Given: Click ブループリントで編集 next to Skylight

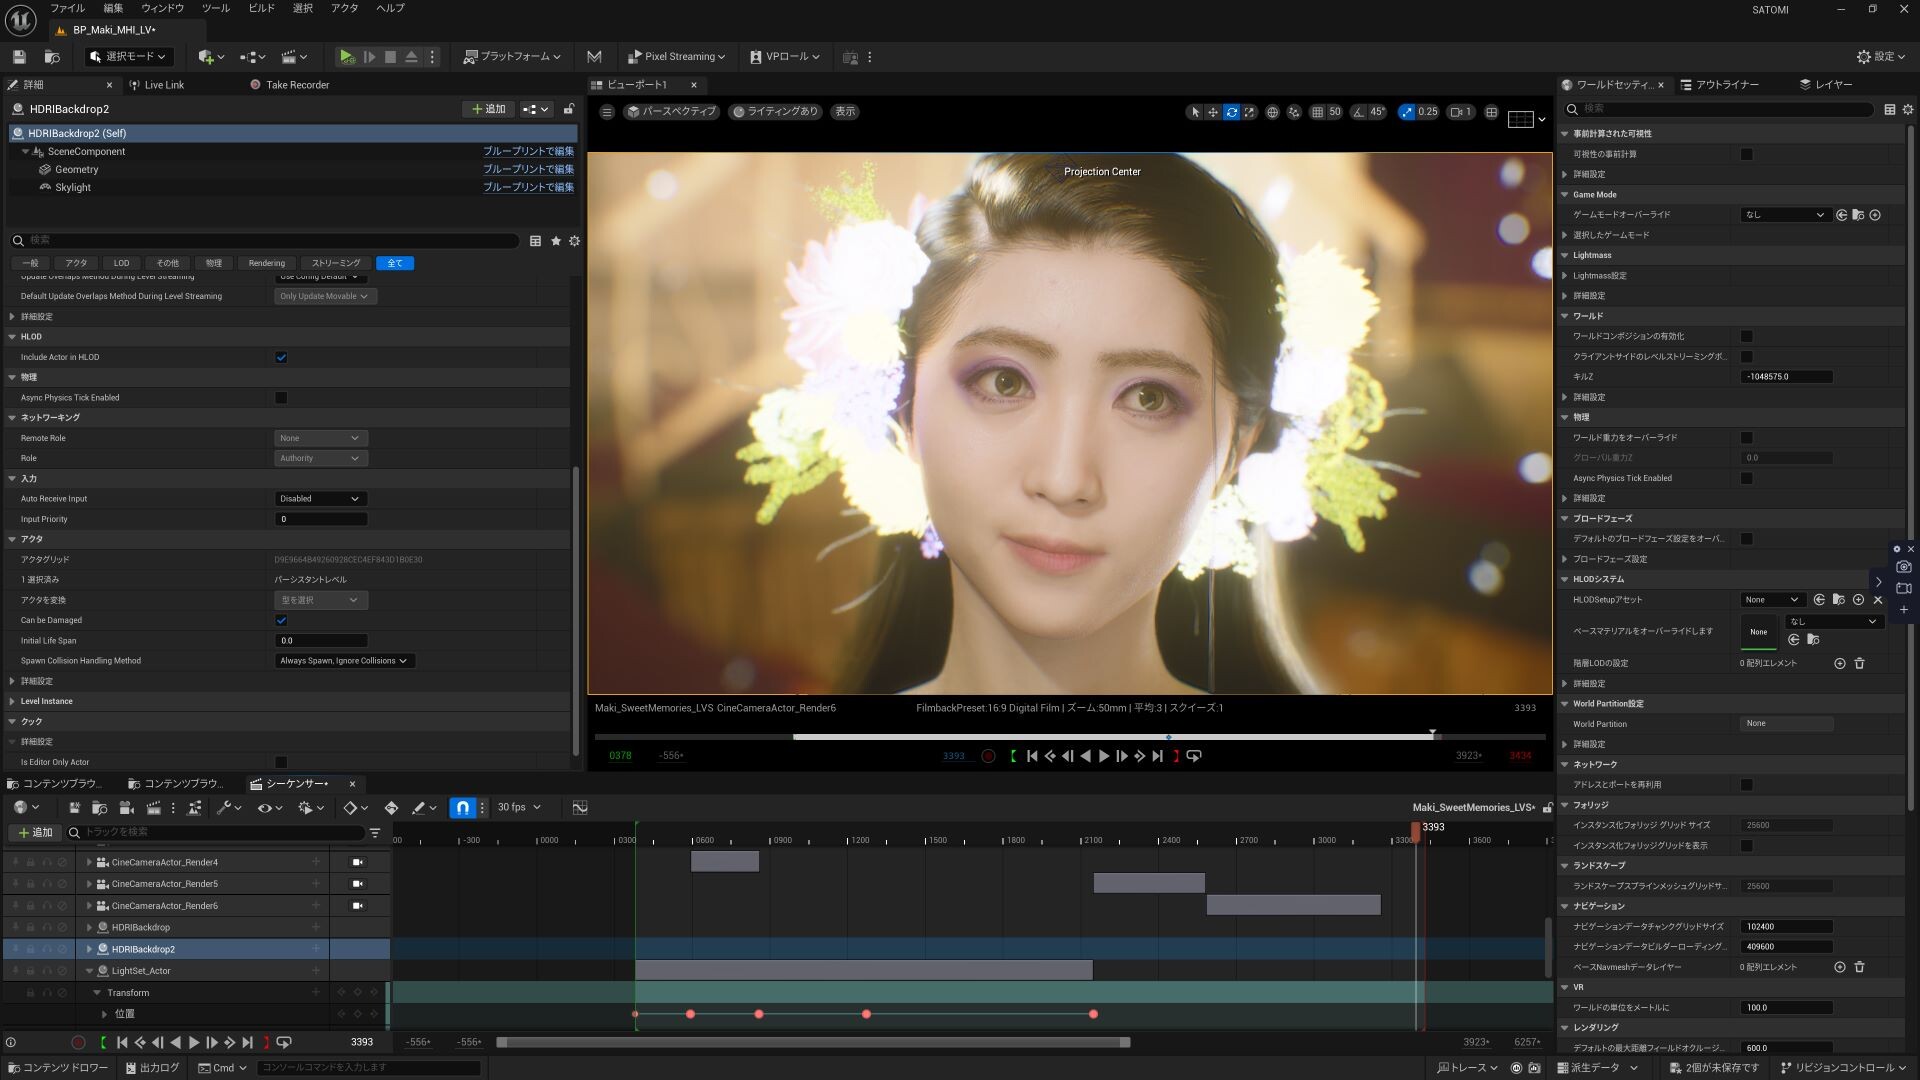Looking at the screenshot, I should click(x=527, y=187).
